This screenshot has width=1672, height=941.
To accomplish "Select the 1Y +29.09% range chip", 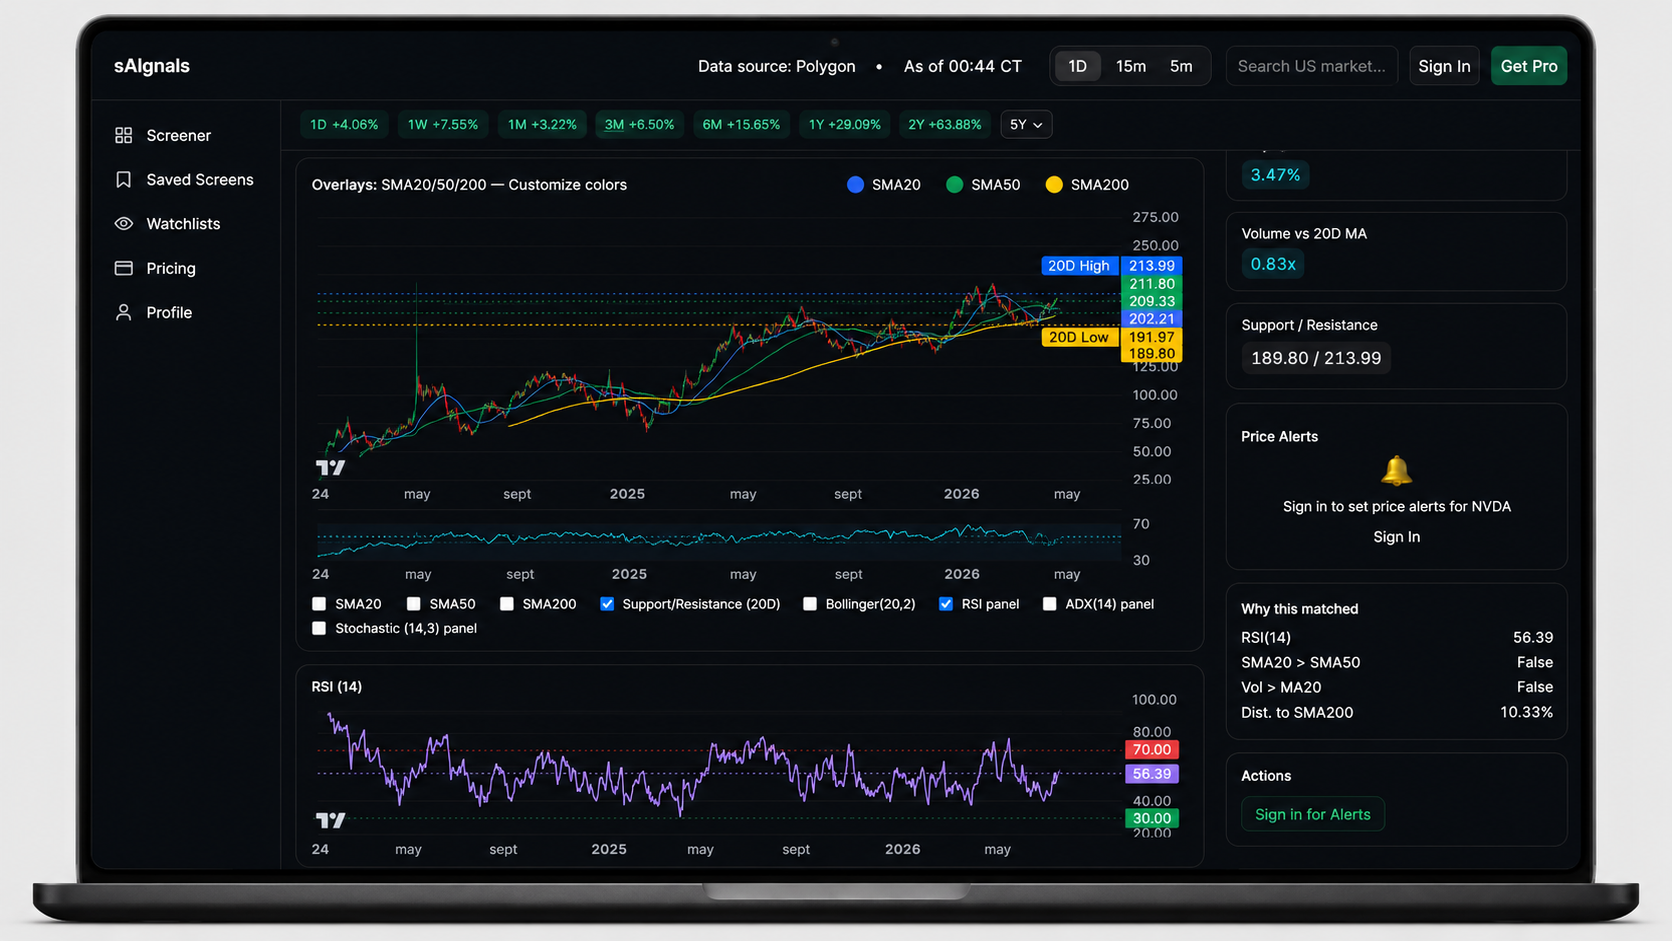I will (x=845, y=125).
